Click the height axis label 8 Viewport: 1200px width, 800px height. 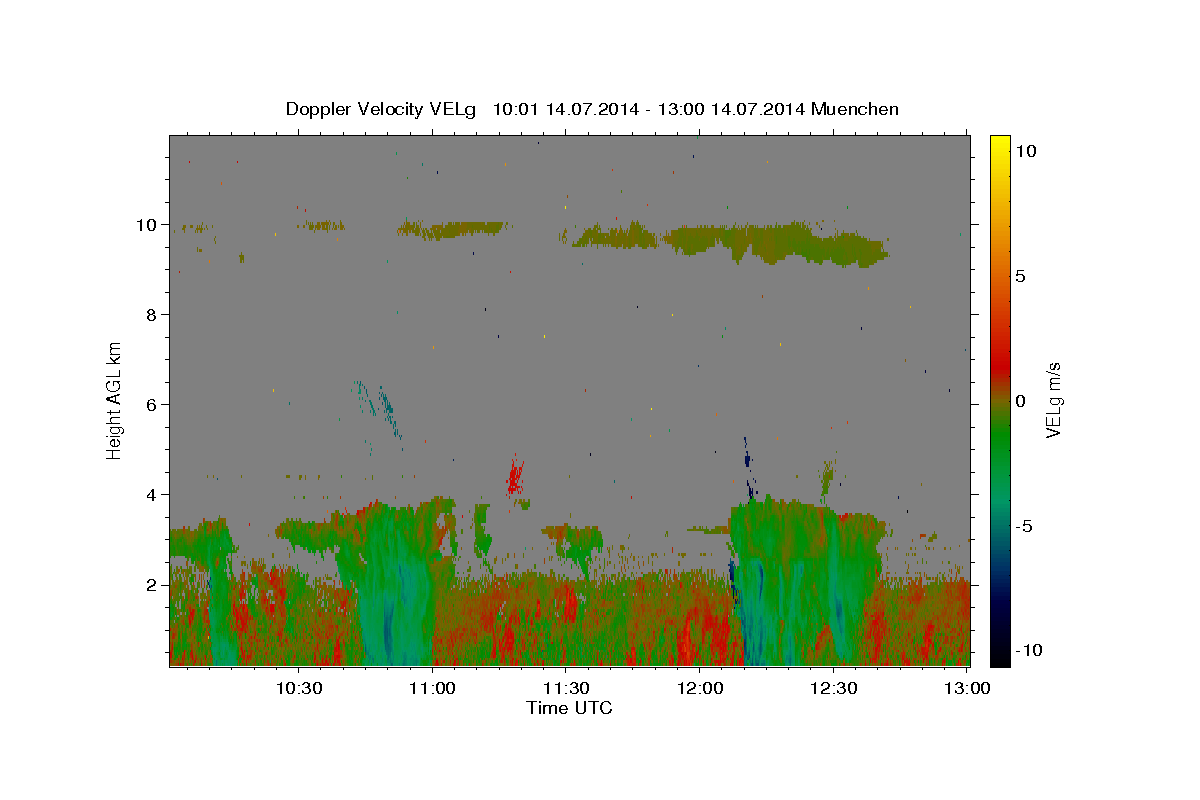153,314
